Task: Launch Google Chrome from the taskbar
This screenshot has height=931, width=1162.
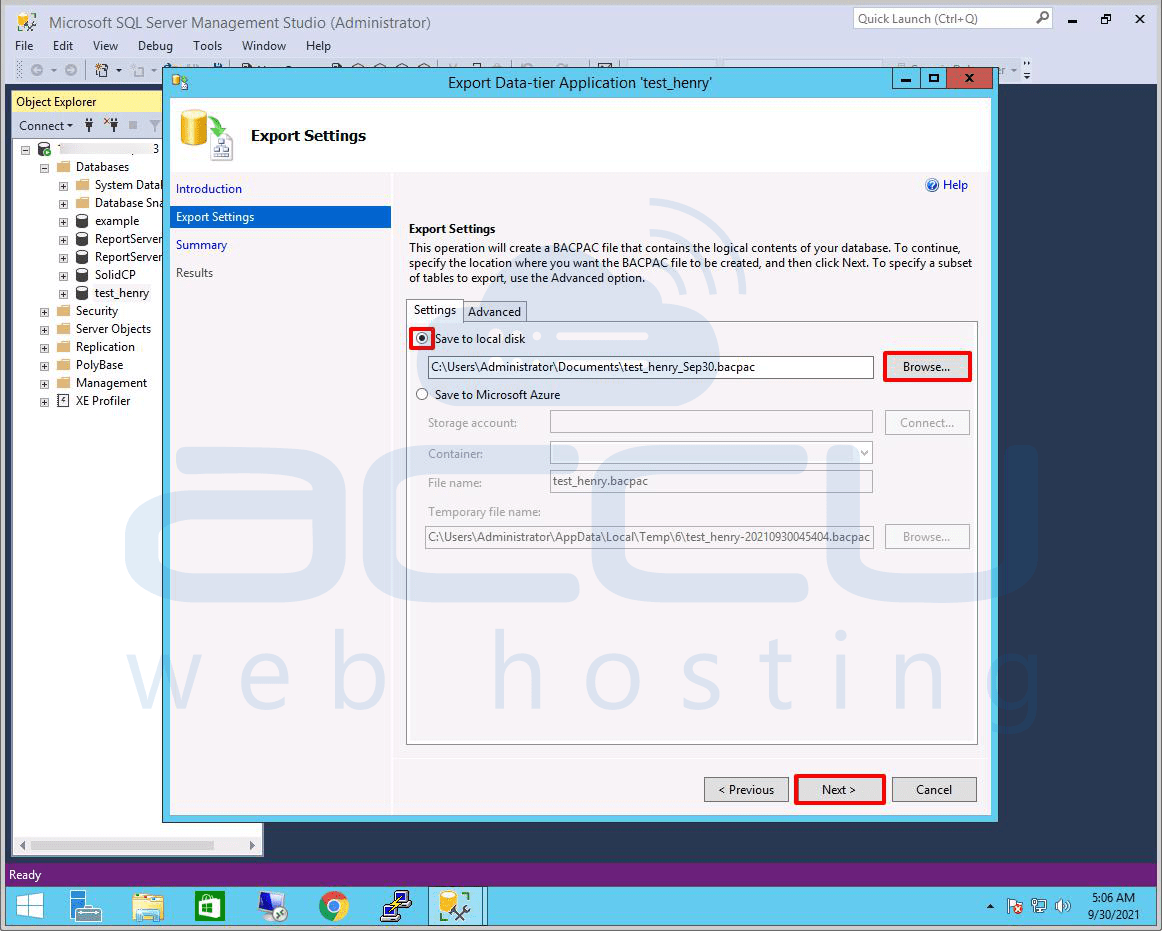Action: pyautogui.click(x=333, y=906)
